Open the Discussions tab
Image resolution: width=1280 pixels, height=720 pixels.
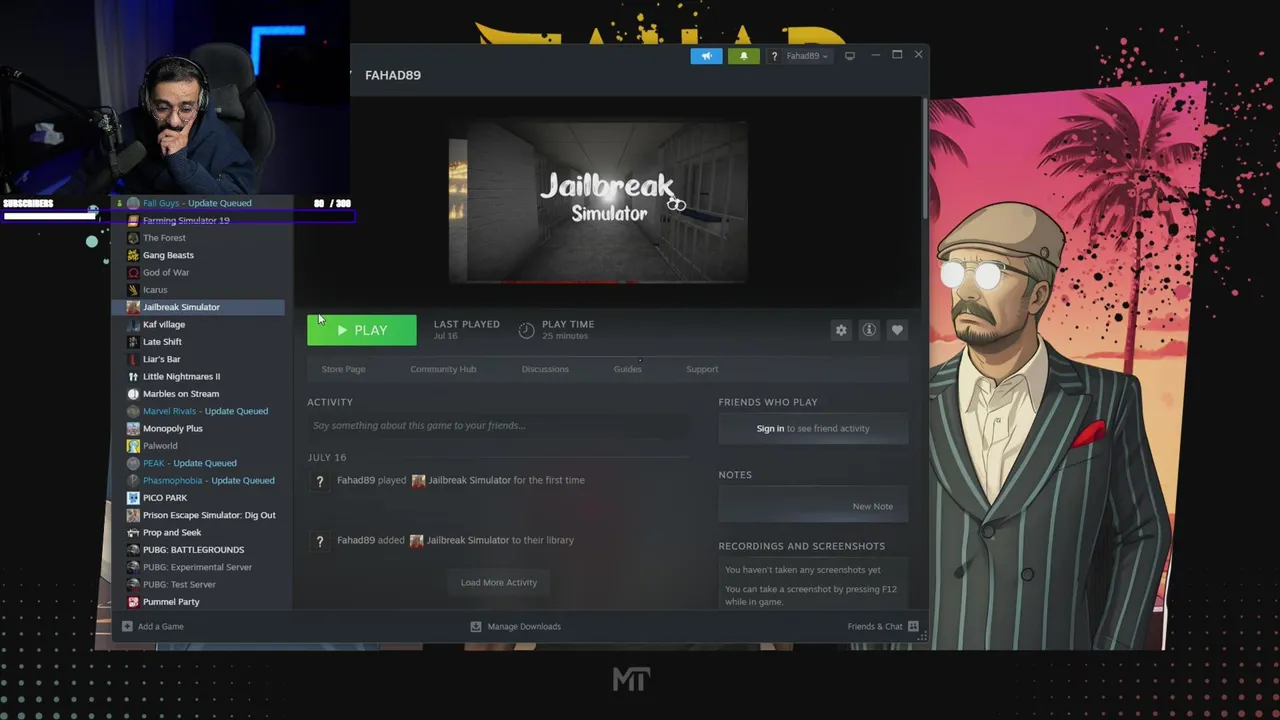coord(545,369)
